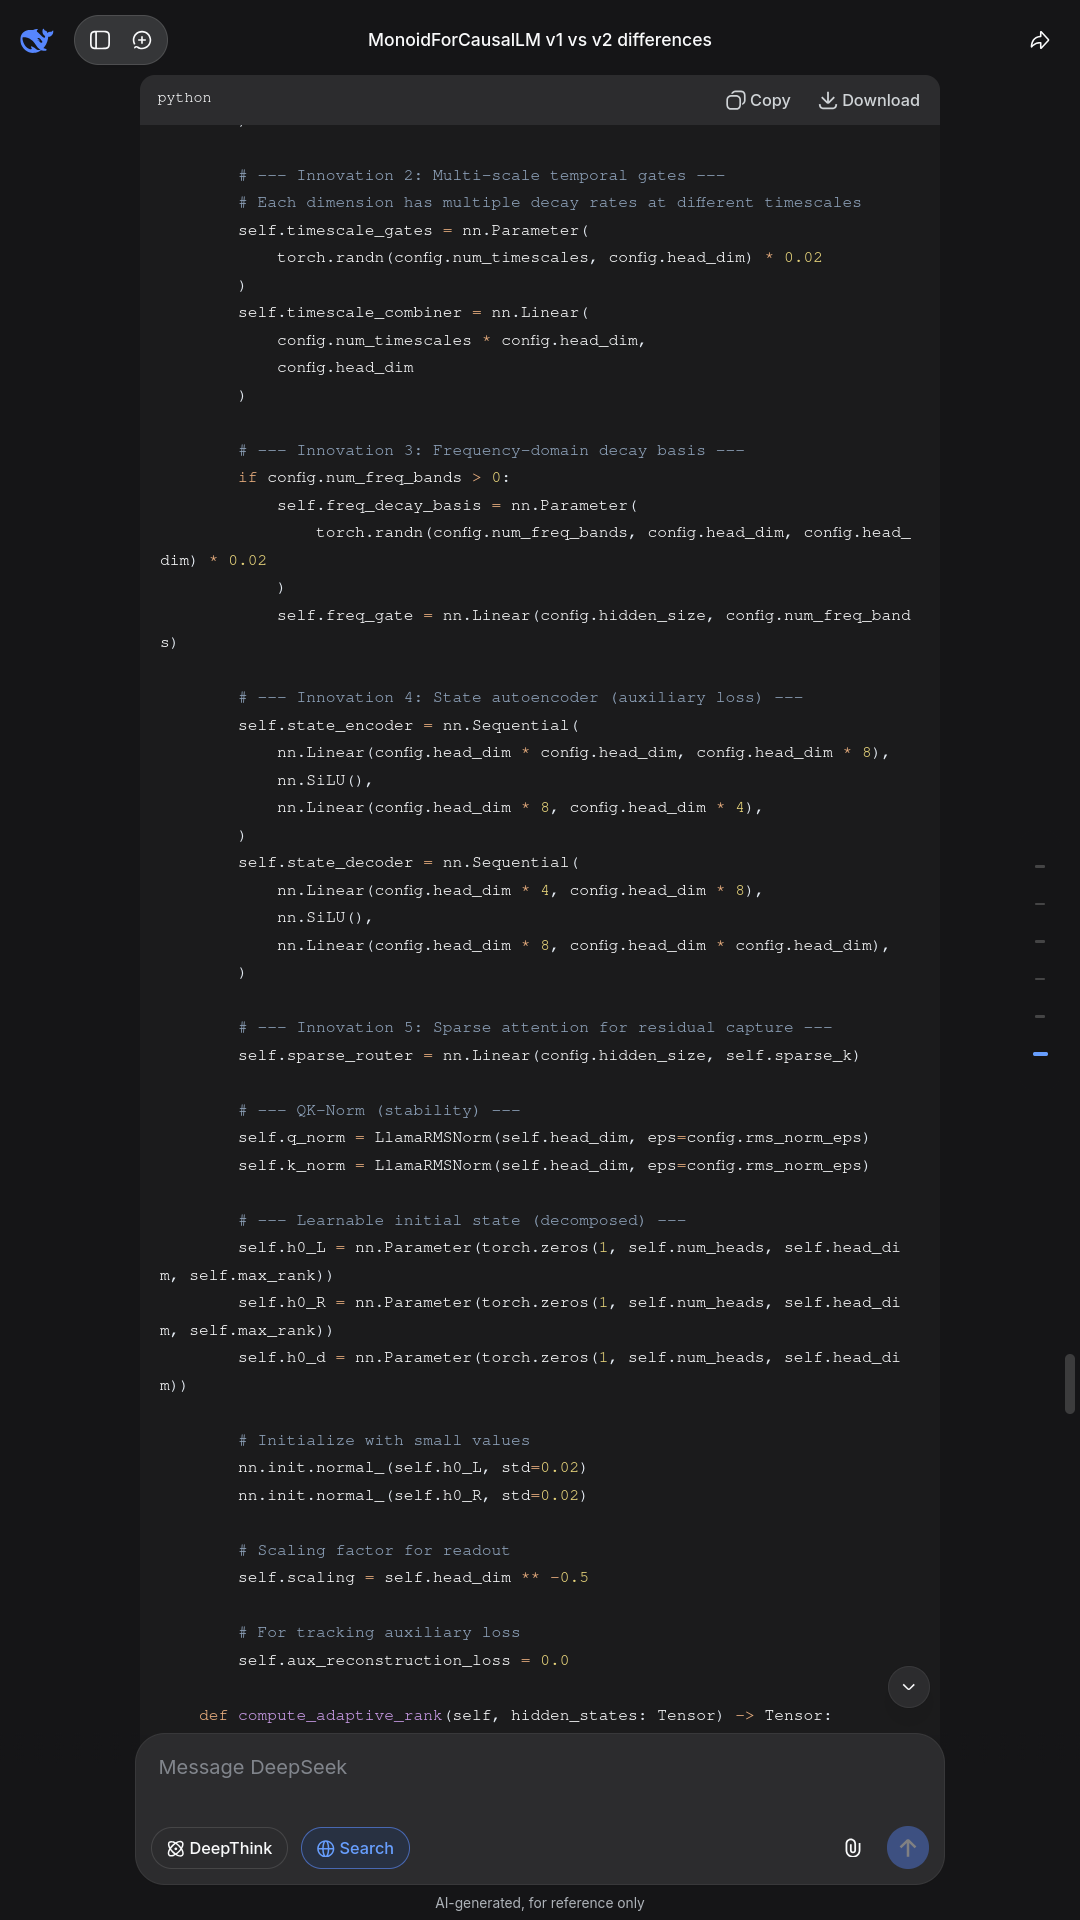
Task: Toggle the sidebar panel icon
Action: point(100,40)
